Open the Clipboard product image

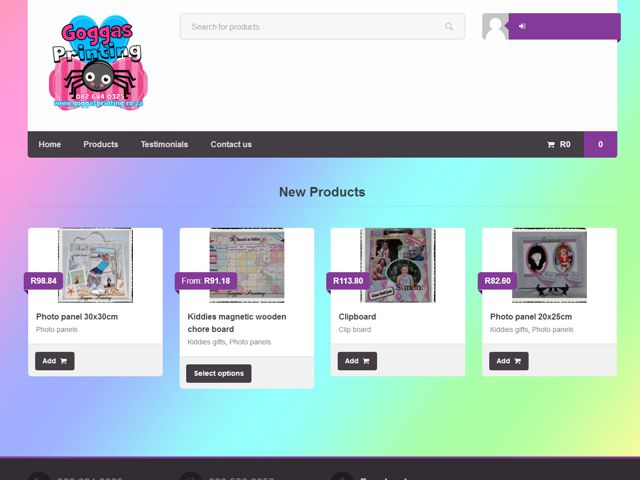tap(398, 265)
